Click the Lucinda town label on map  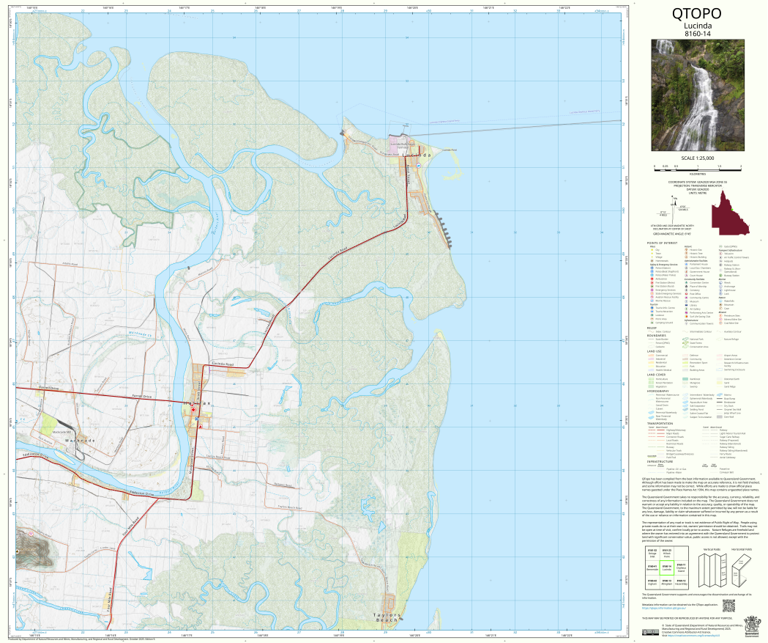click(x=418, y=155)
